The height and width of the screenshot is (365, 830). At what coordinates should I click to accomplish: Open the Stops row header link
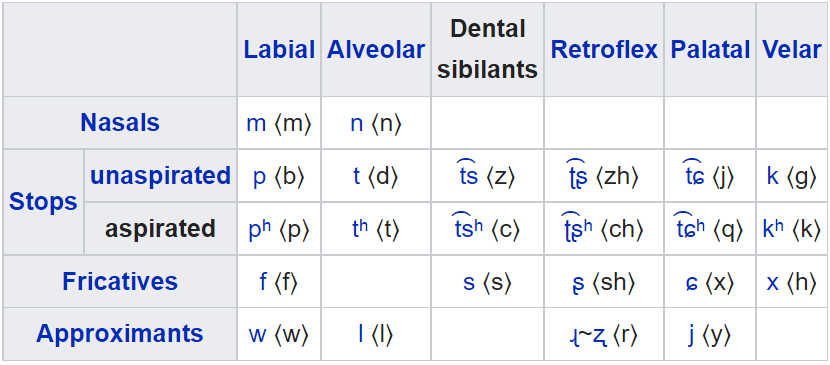coord(43,202)
